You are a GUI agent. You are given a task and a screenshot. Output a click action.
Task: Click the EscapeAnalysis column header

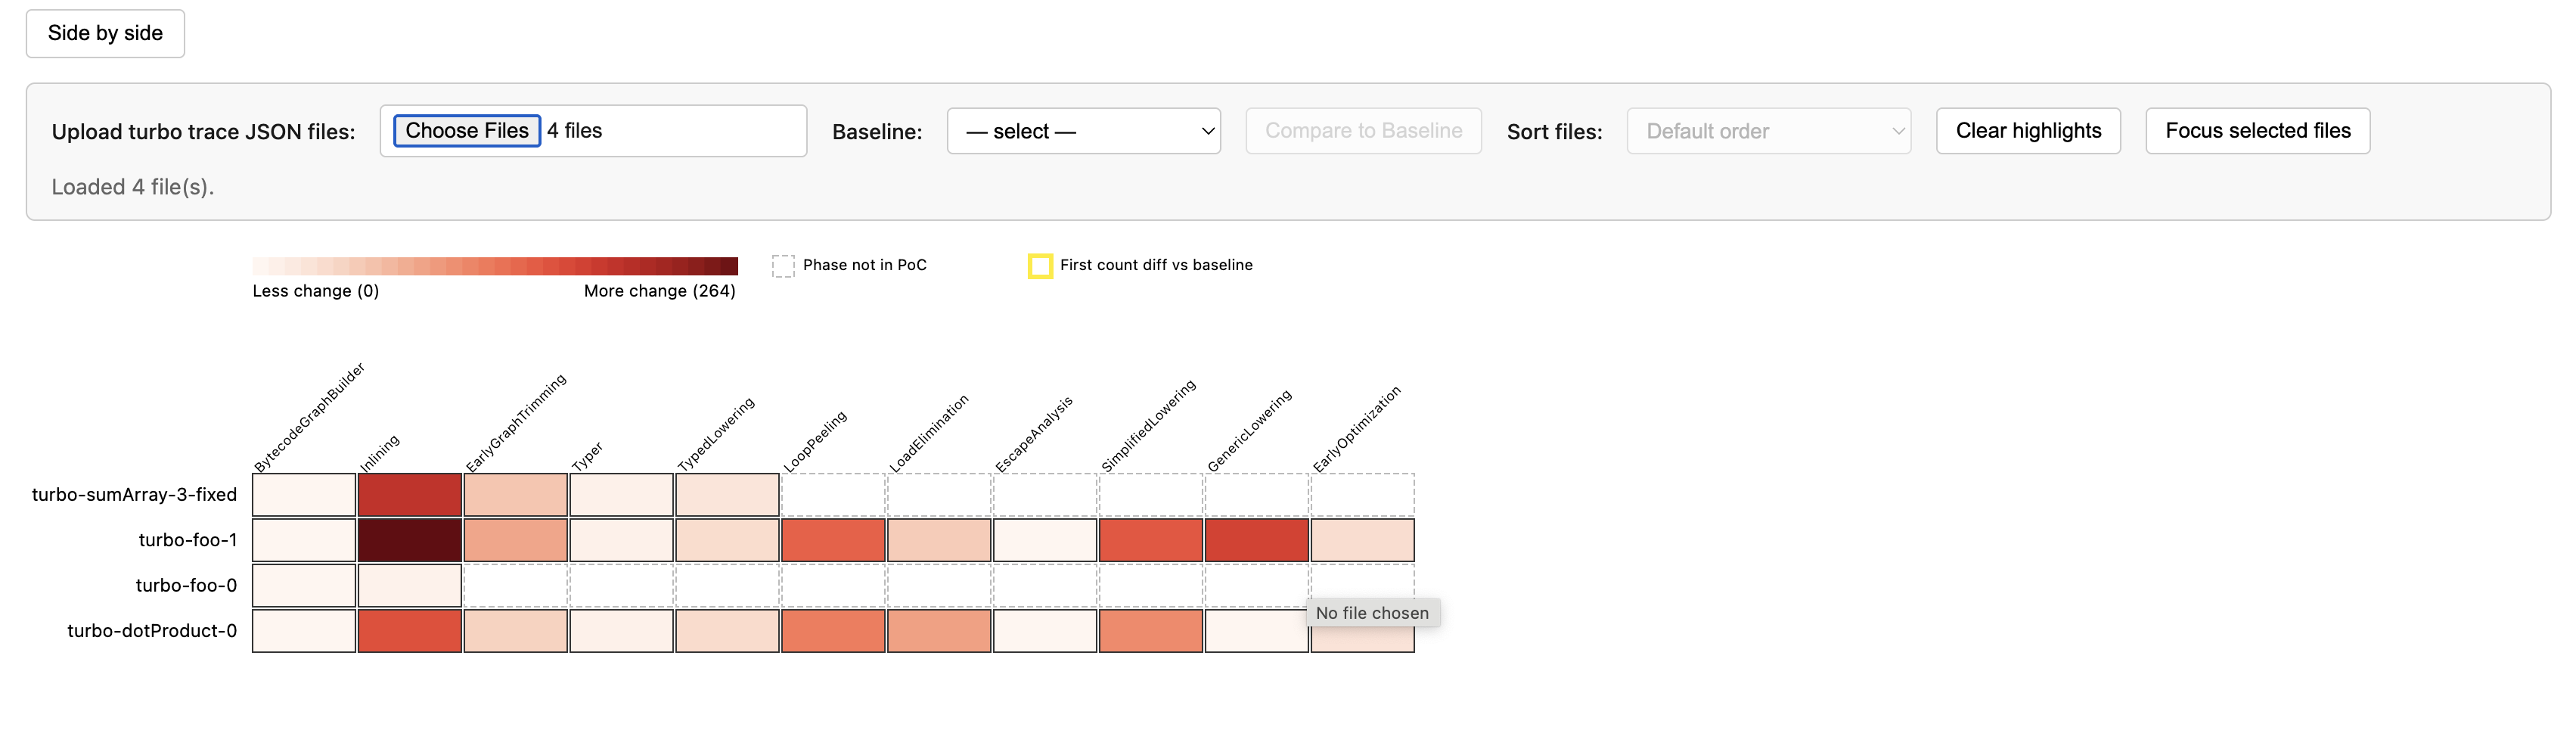click(1034, 433)
